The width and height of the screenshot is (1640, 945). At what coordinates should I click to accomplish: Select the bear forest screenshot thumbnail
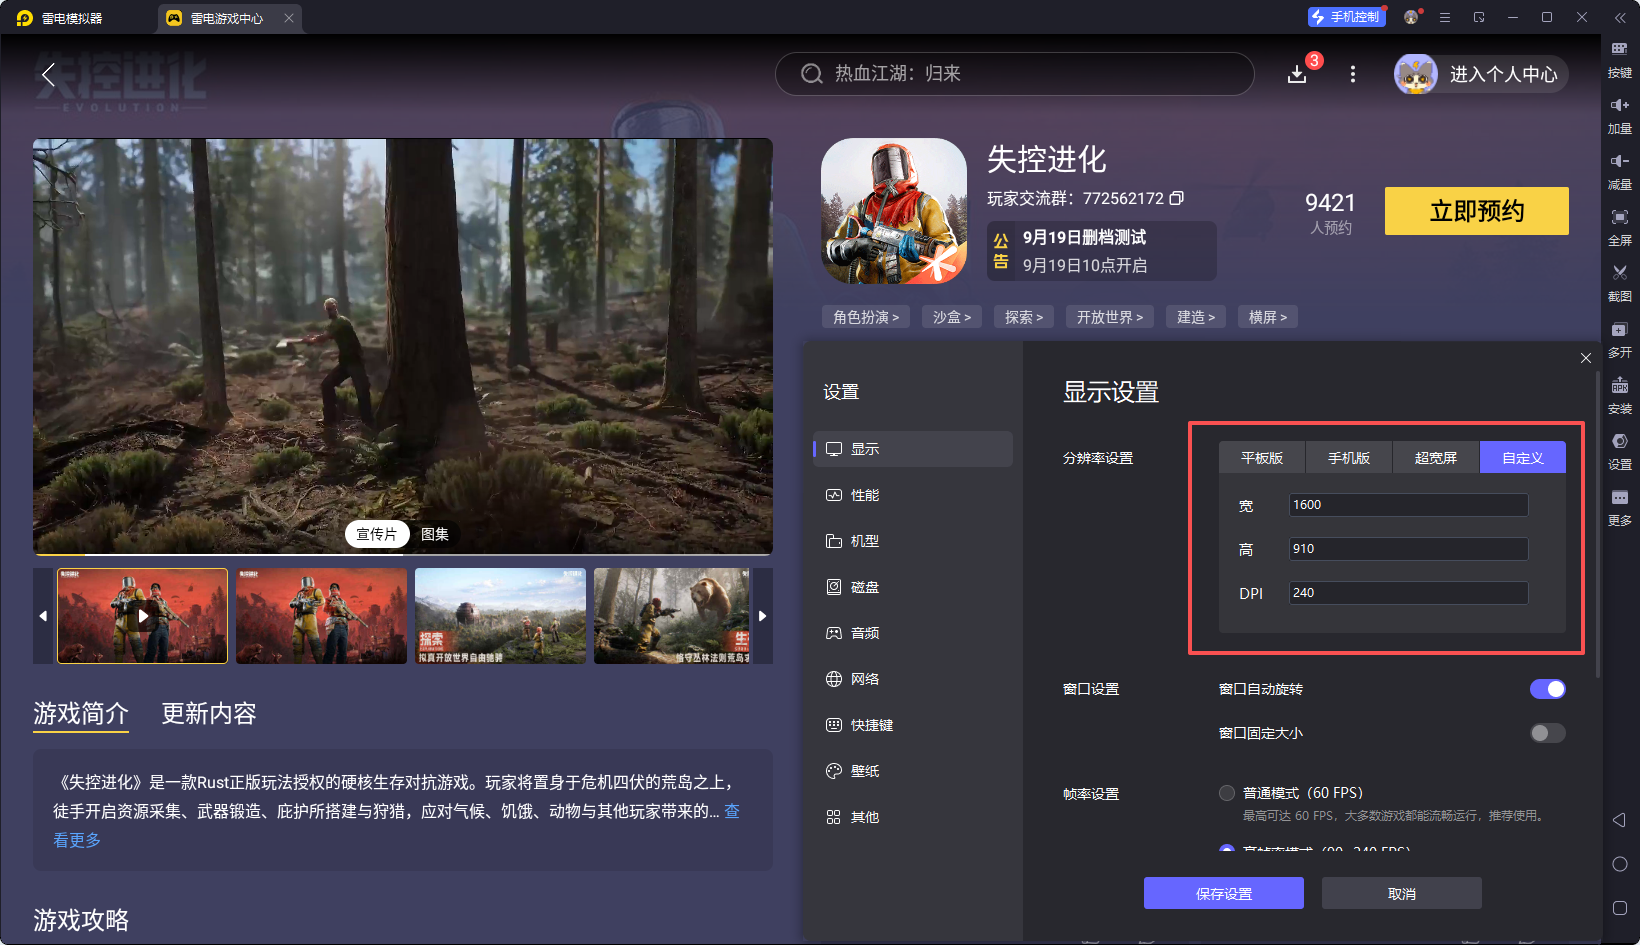[672, 616]
